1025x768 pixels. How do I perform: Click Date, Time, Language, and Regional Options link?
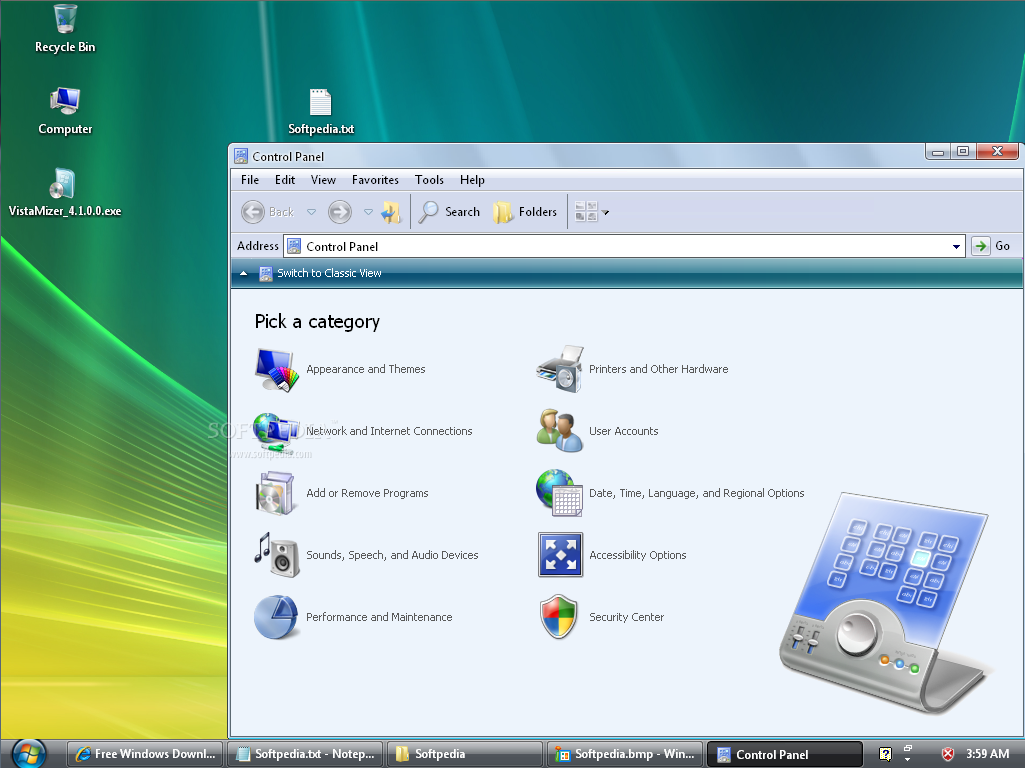[696, 493]
